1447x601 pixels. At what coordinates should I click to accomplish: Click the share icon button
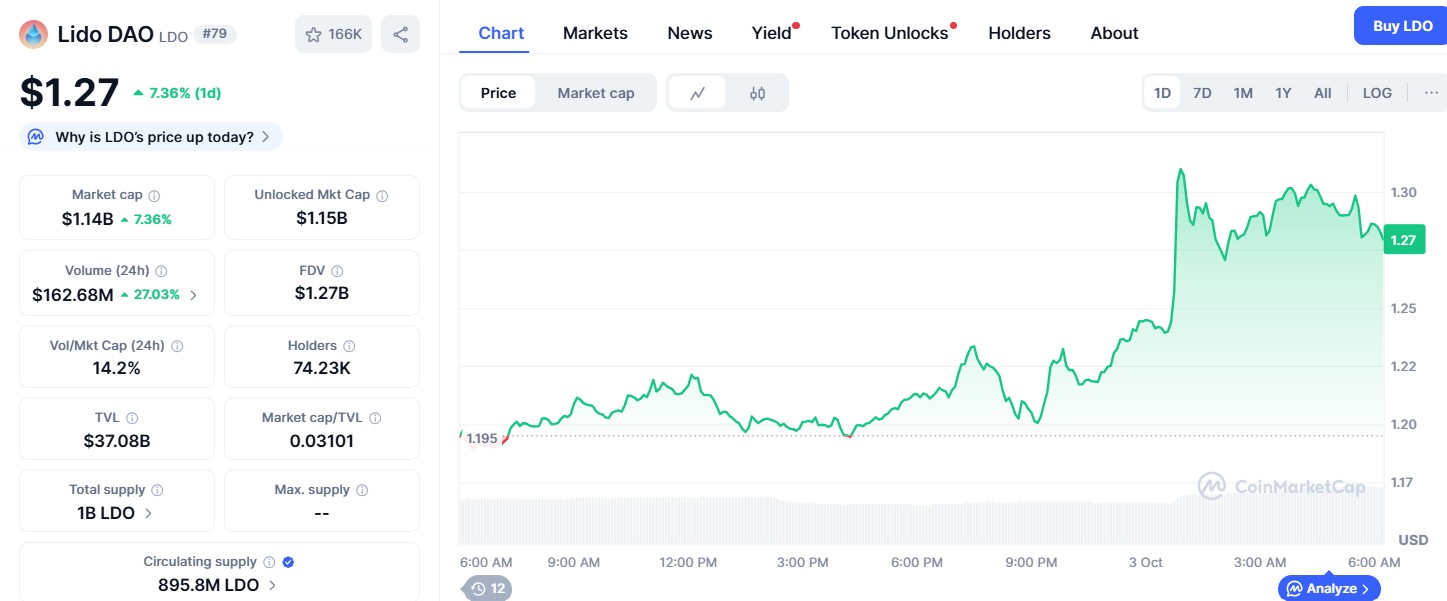(x=400, y=34)
